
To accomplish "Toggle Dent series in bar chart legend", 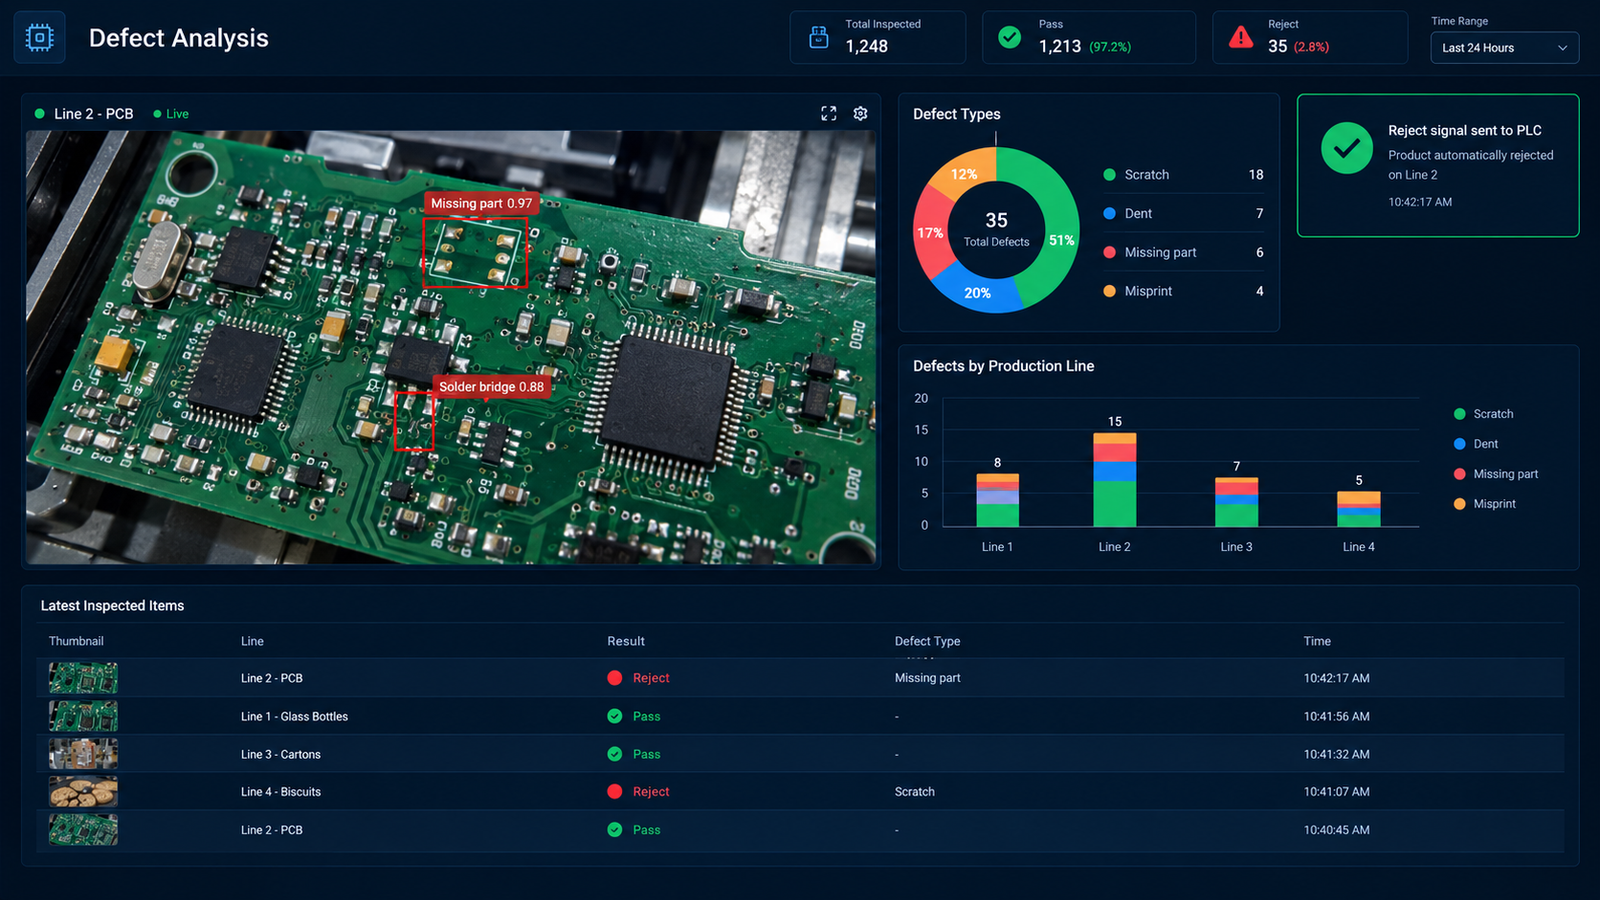I will (x=1476, y=444).
